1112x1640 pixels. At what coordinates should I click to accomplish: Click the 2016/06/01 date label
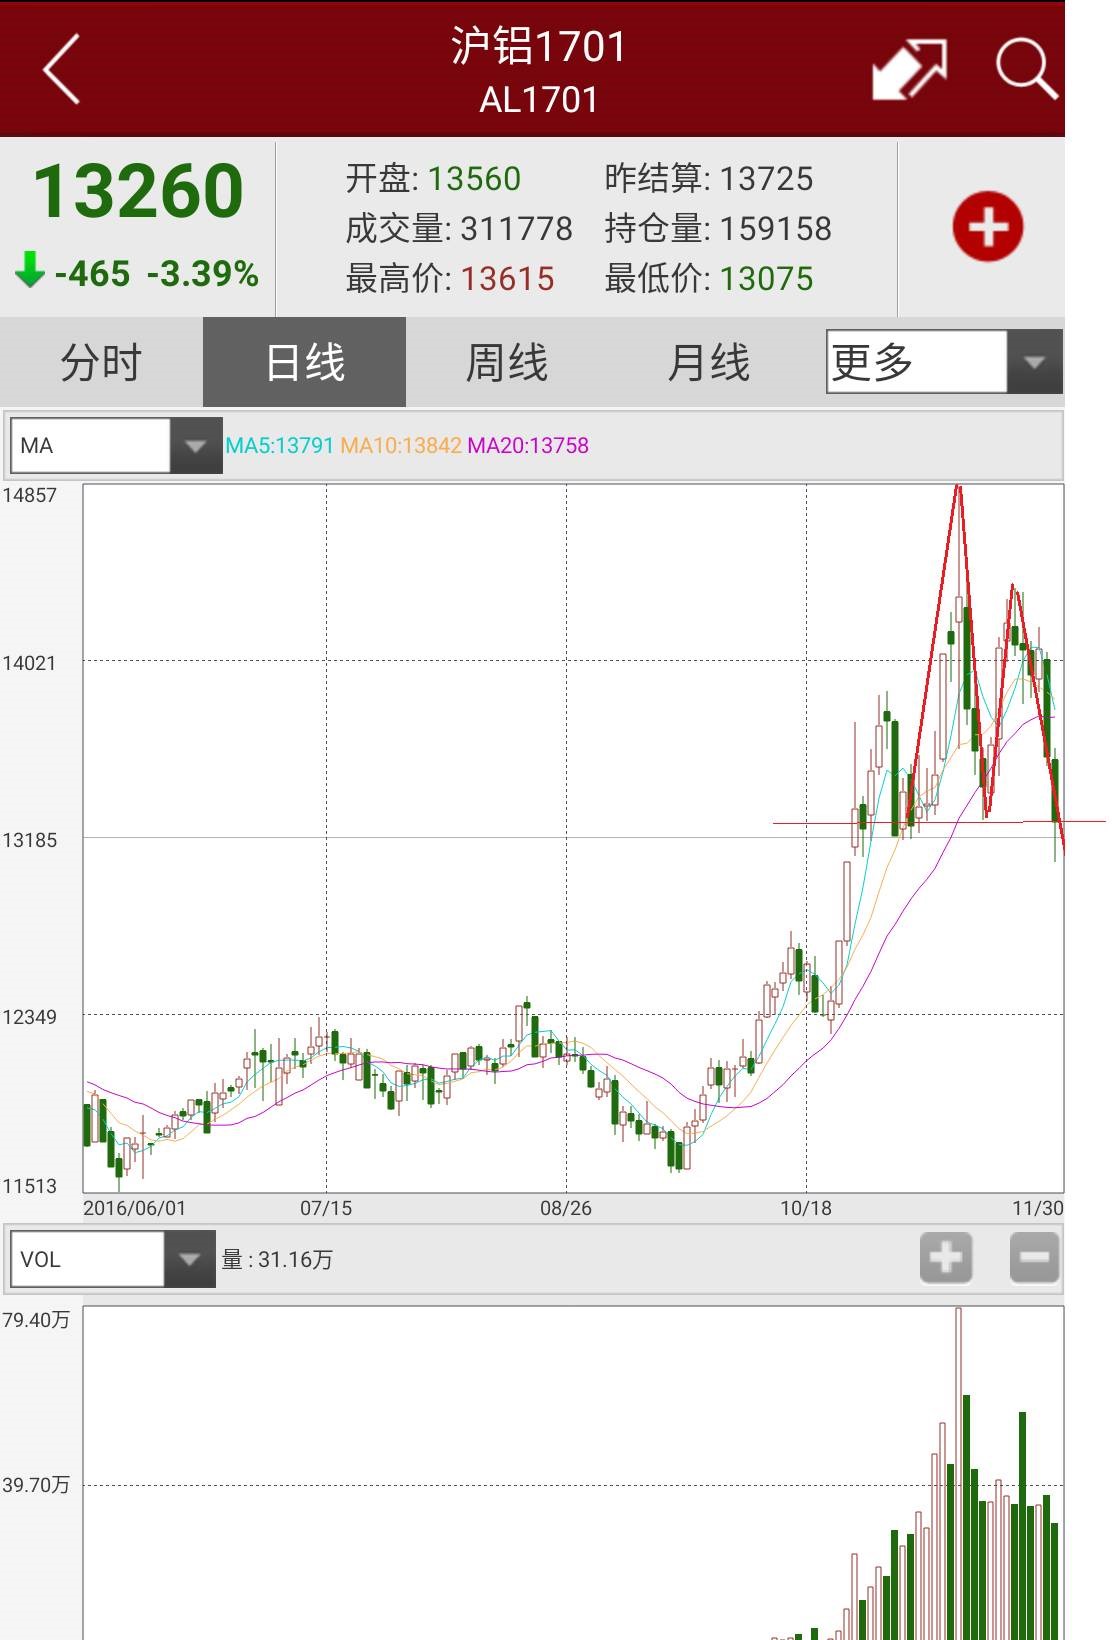134,1208
